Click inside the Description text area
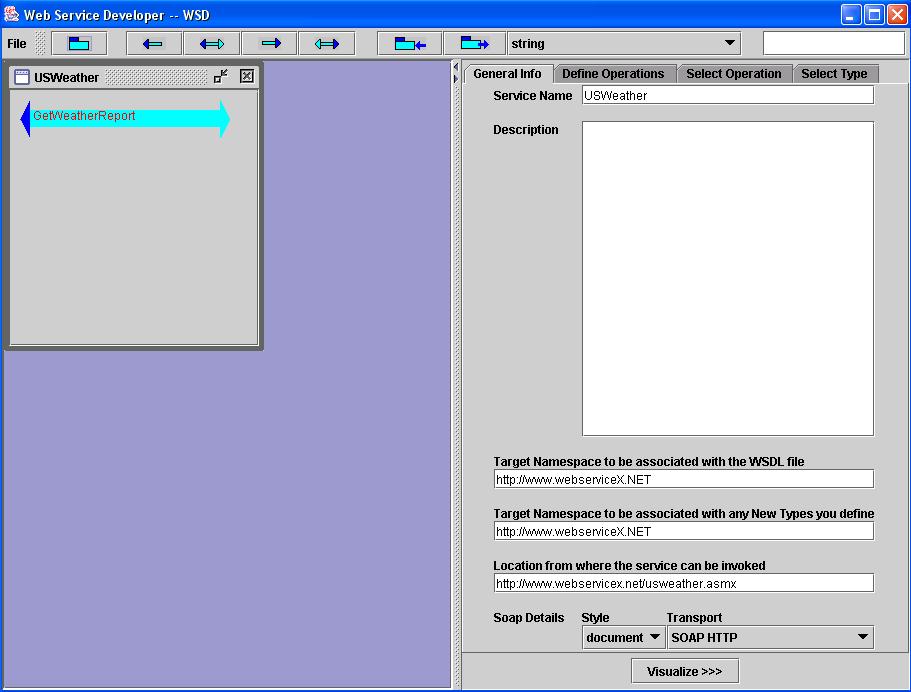 (727, 278)
